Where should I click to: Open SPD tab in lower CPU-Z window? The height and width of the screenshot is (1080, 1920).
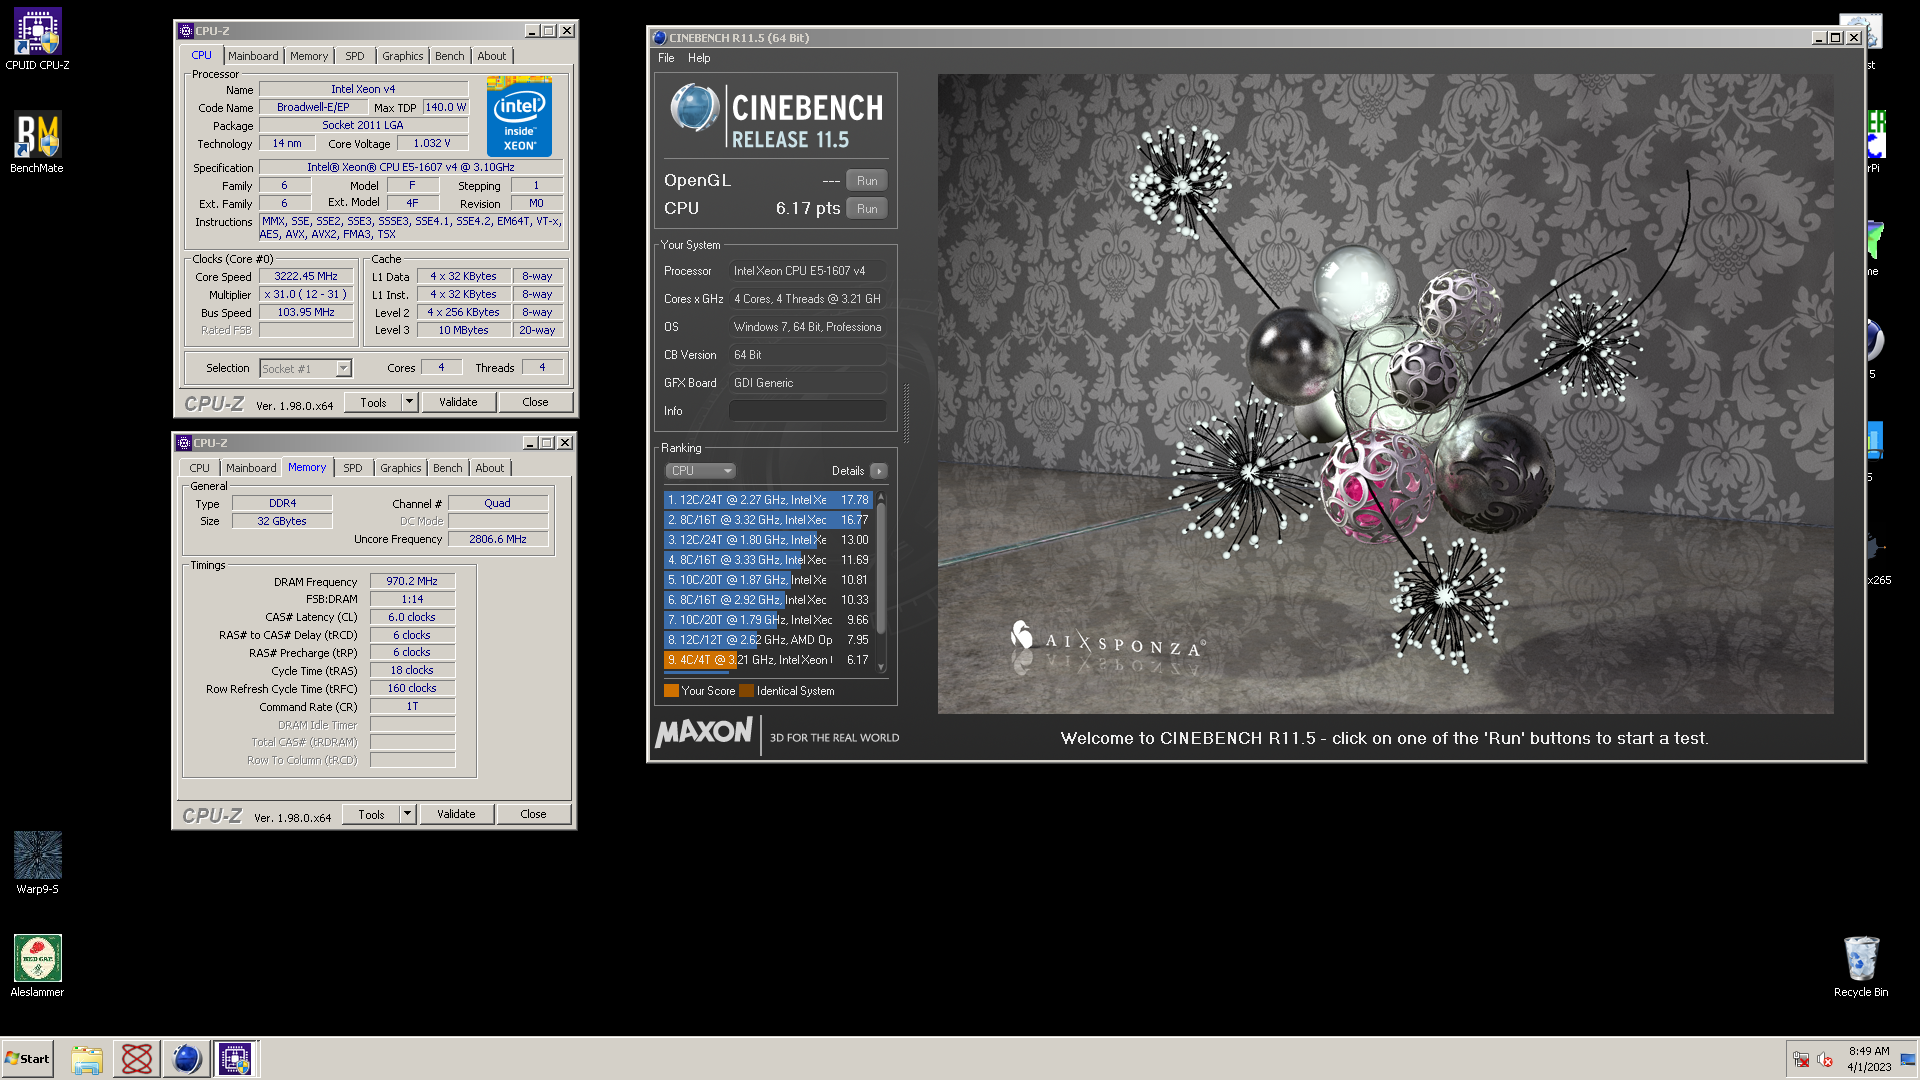pos(352,468)
